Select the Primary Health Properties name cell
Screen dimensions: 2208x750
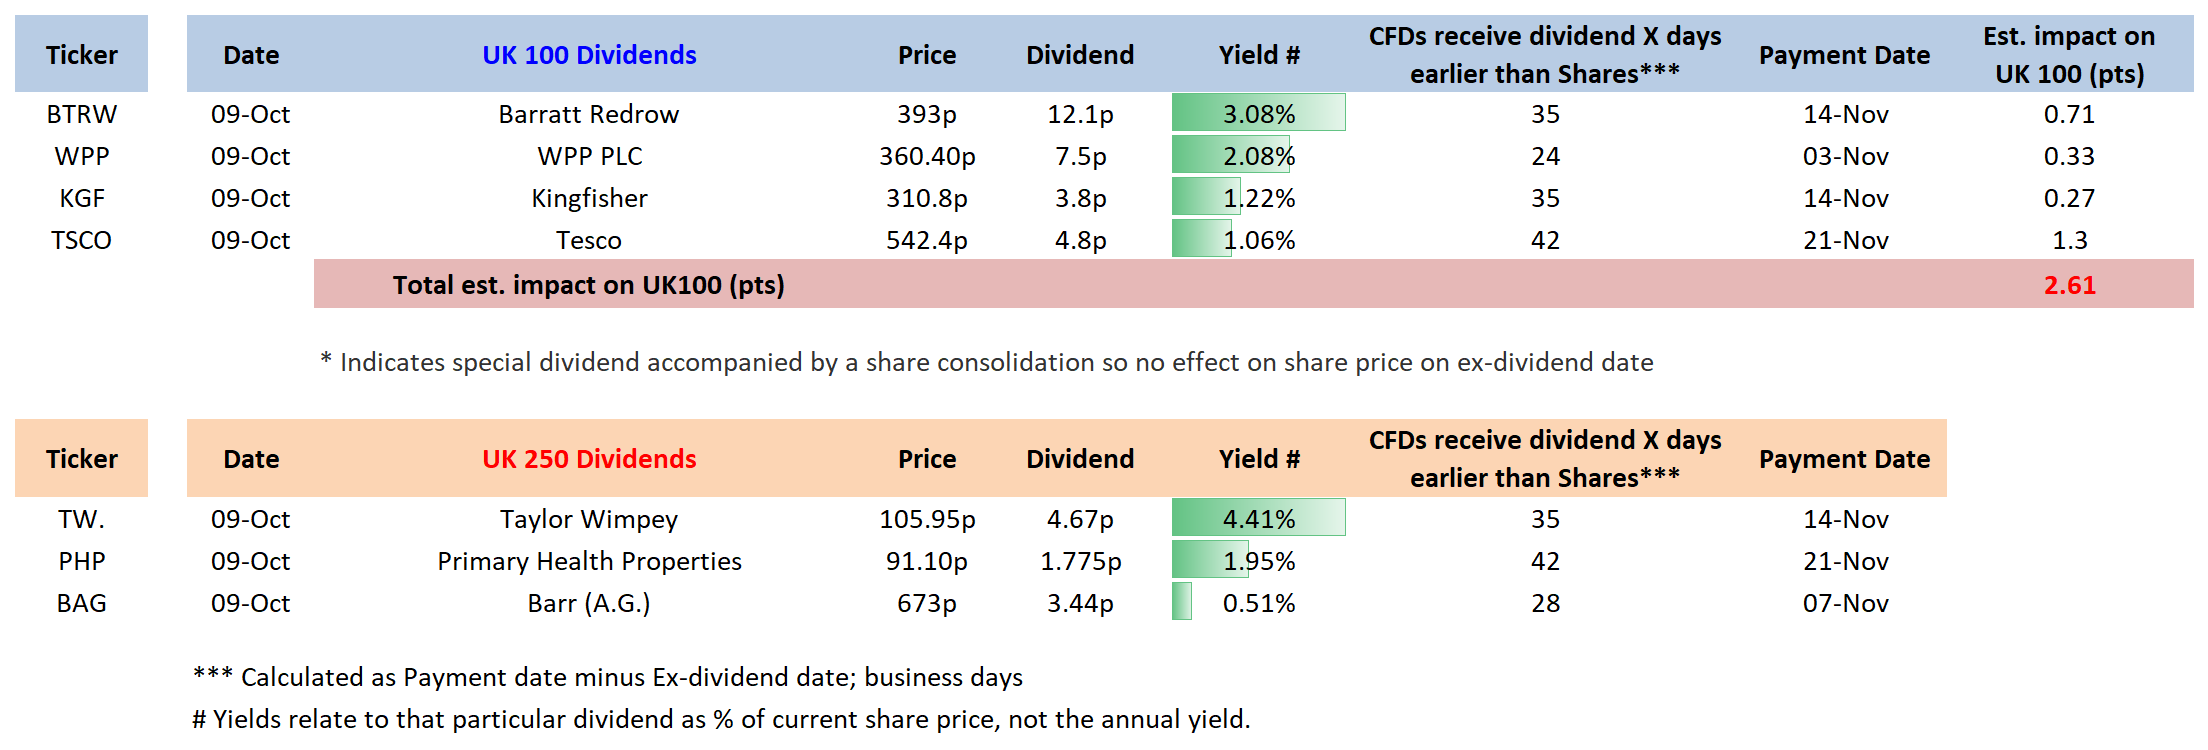pos(589,561)
